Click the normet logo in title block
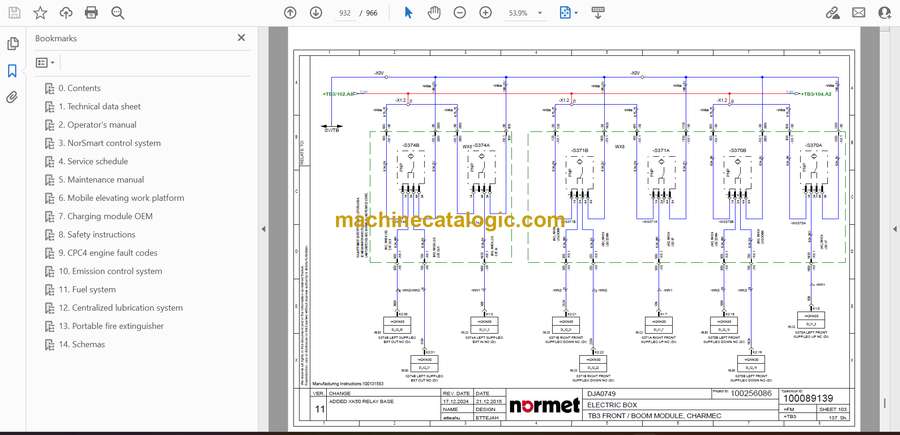Viewport: 900px width, 435px height. [x=544, y=405]
